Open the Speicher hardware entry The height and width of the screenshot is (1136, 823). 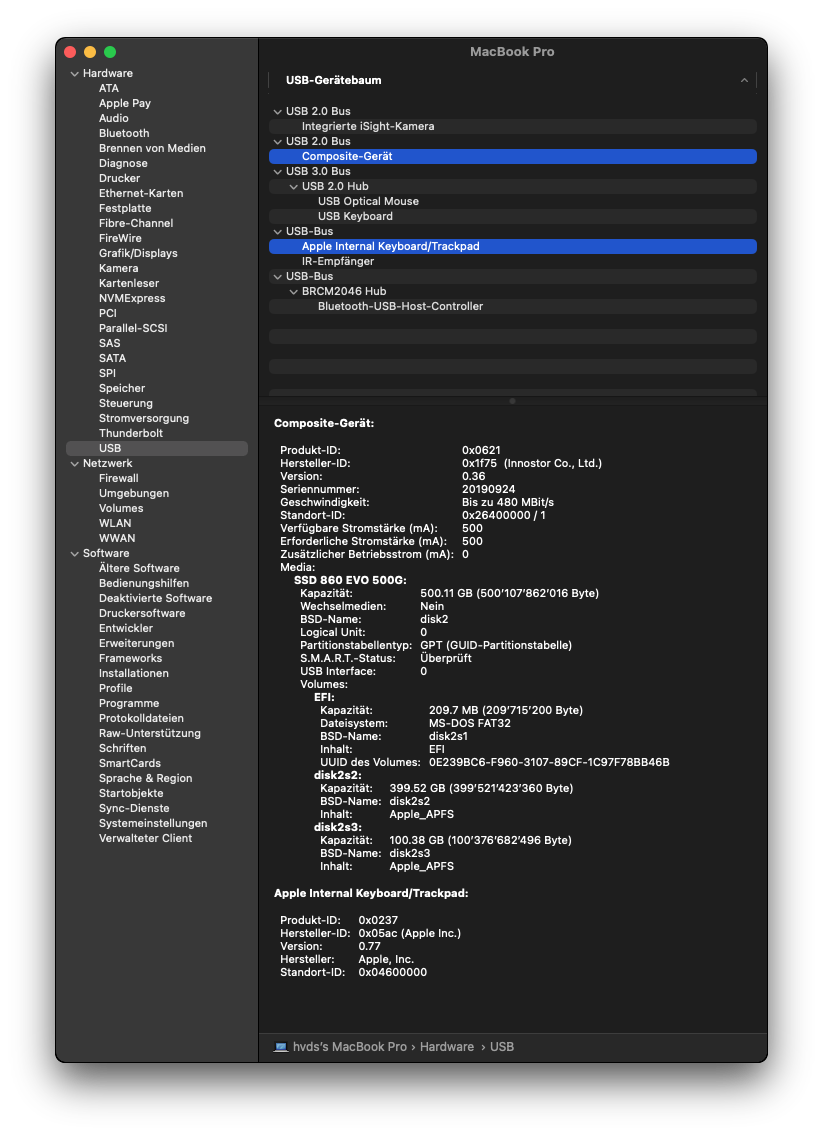122,388
